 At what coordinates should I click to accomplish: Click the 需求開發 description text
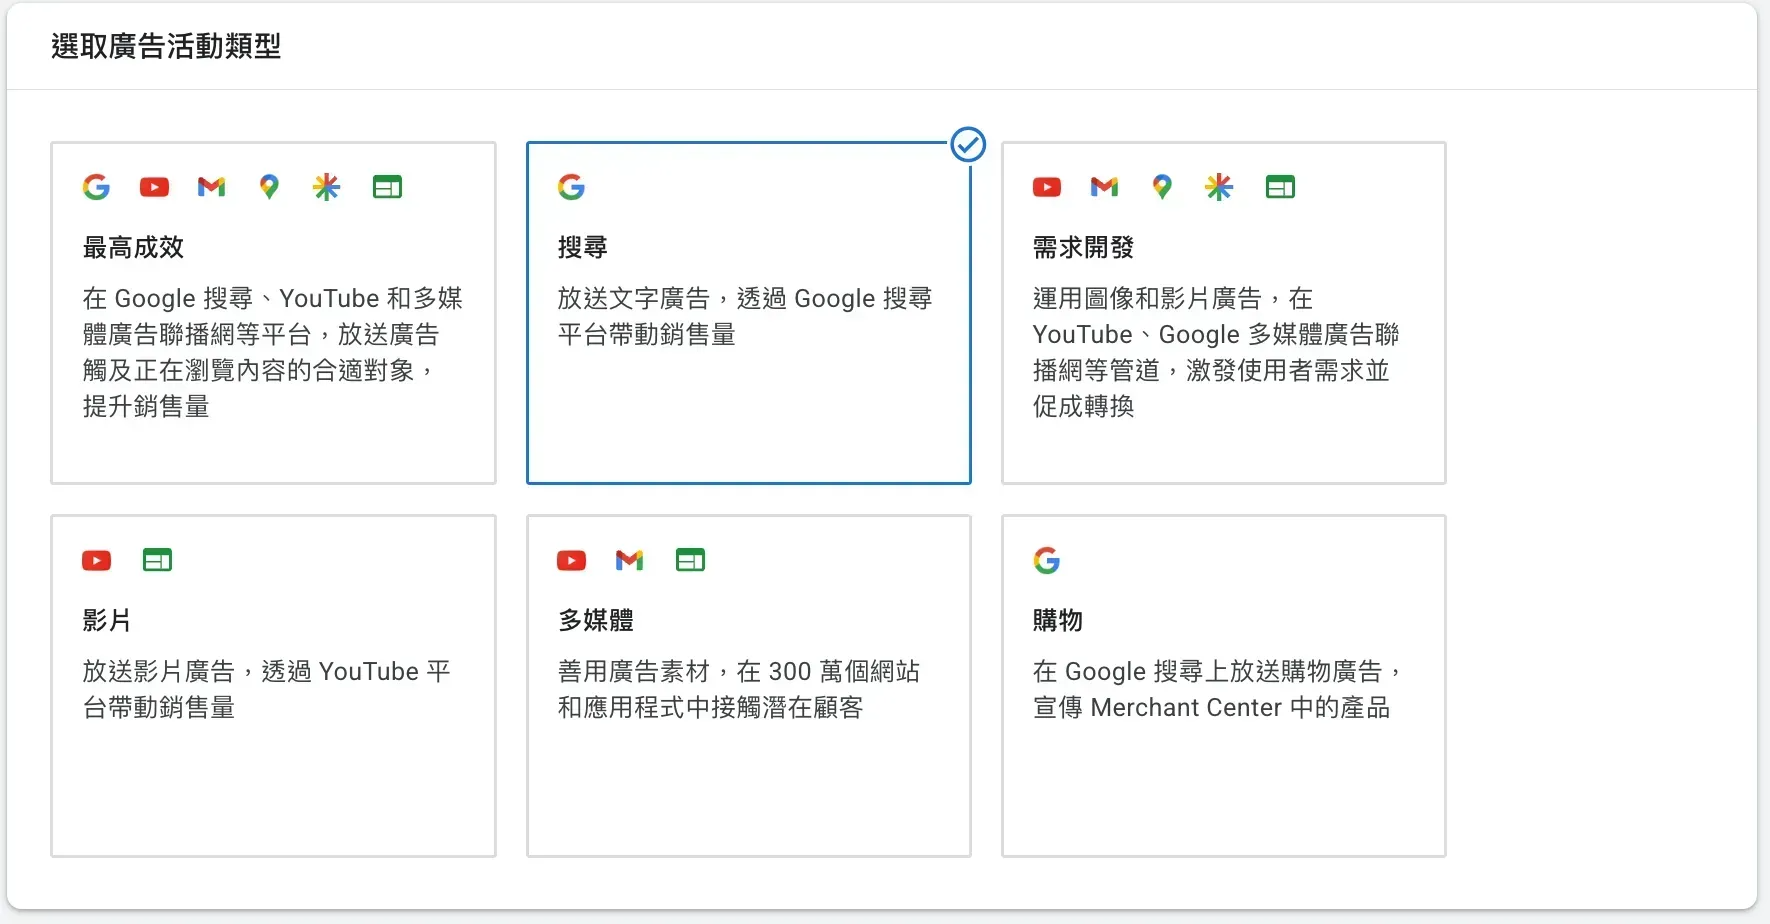1216,352
